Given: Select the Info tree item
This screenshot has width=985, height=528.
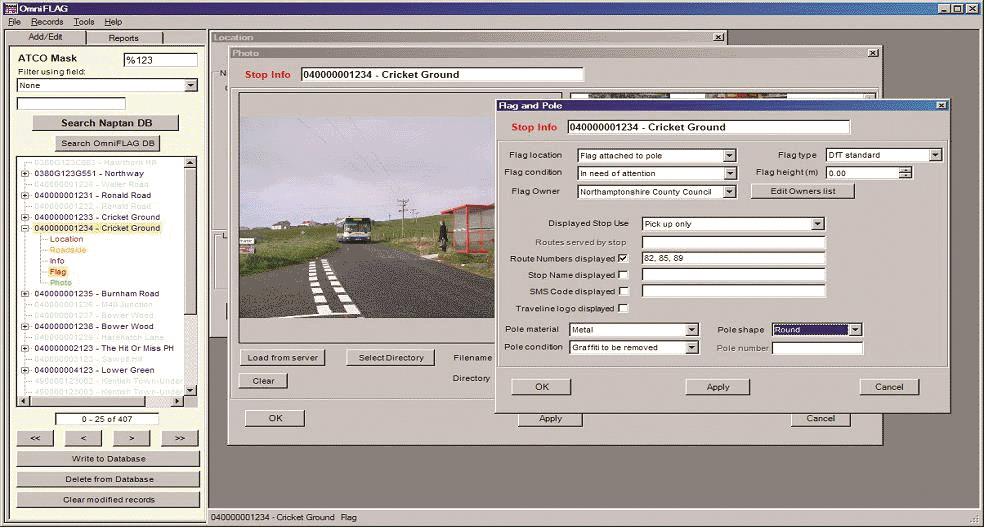Looking at the screenshot, I should pos(57,261).
